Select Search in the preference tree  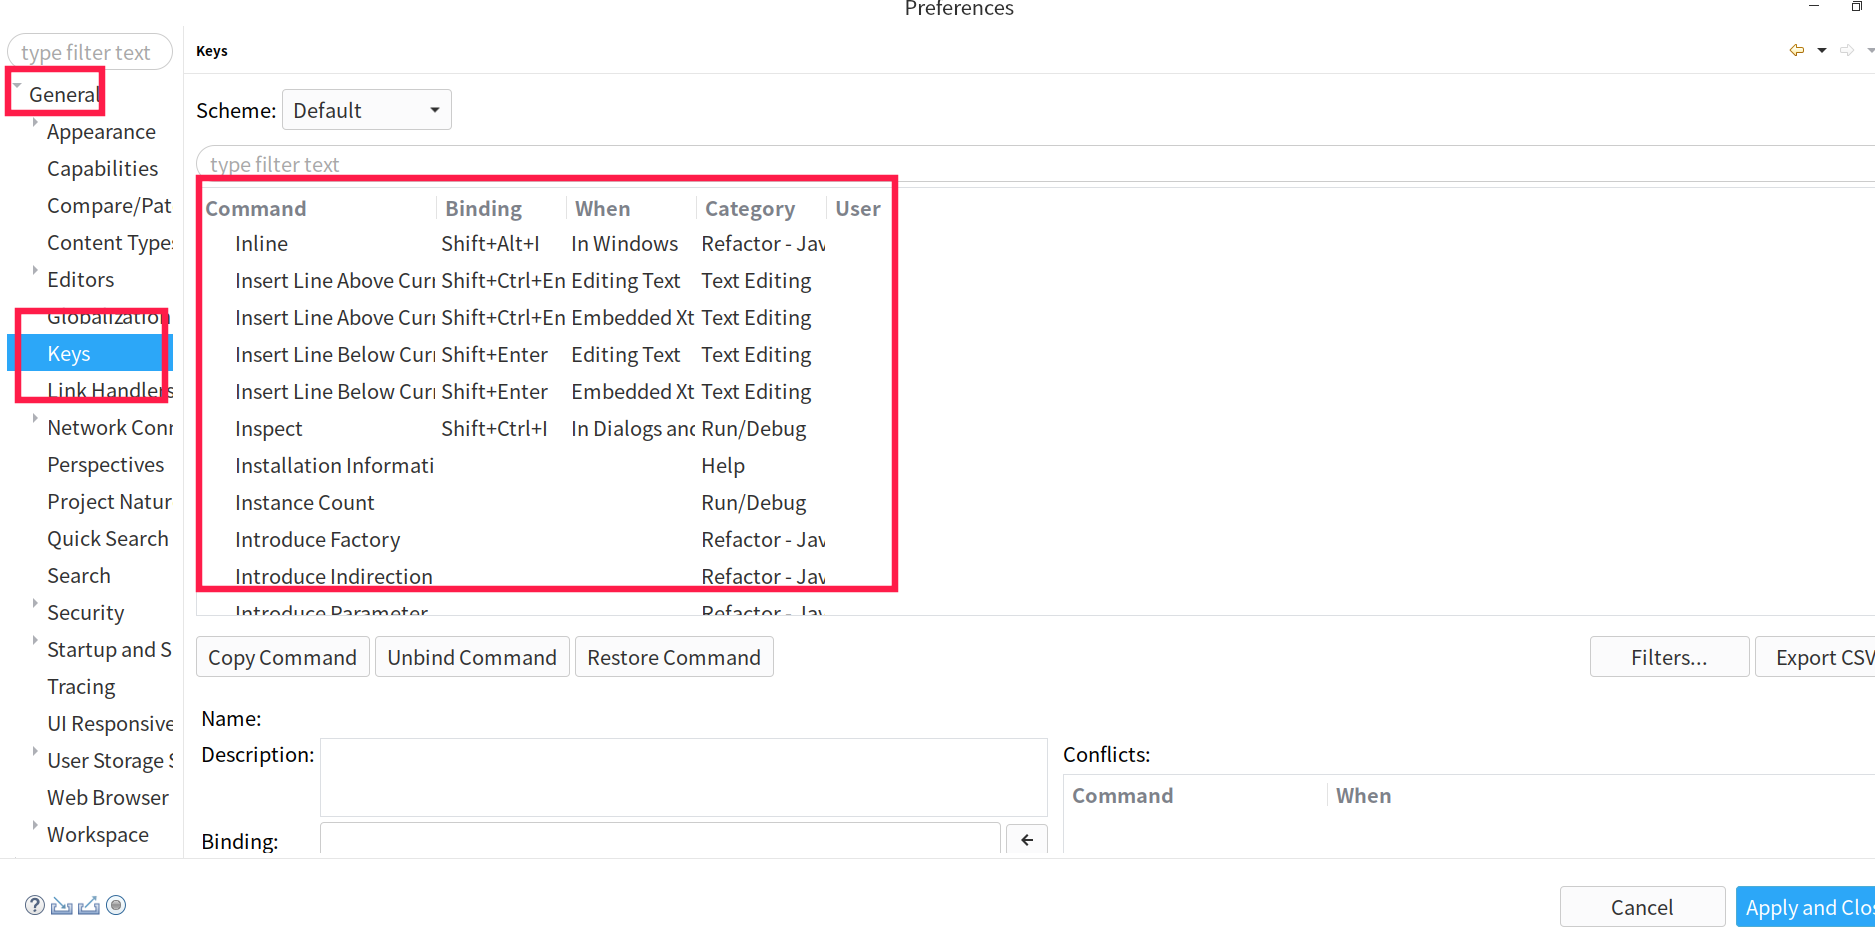[79, 576]
